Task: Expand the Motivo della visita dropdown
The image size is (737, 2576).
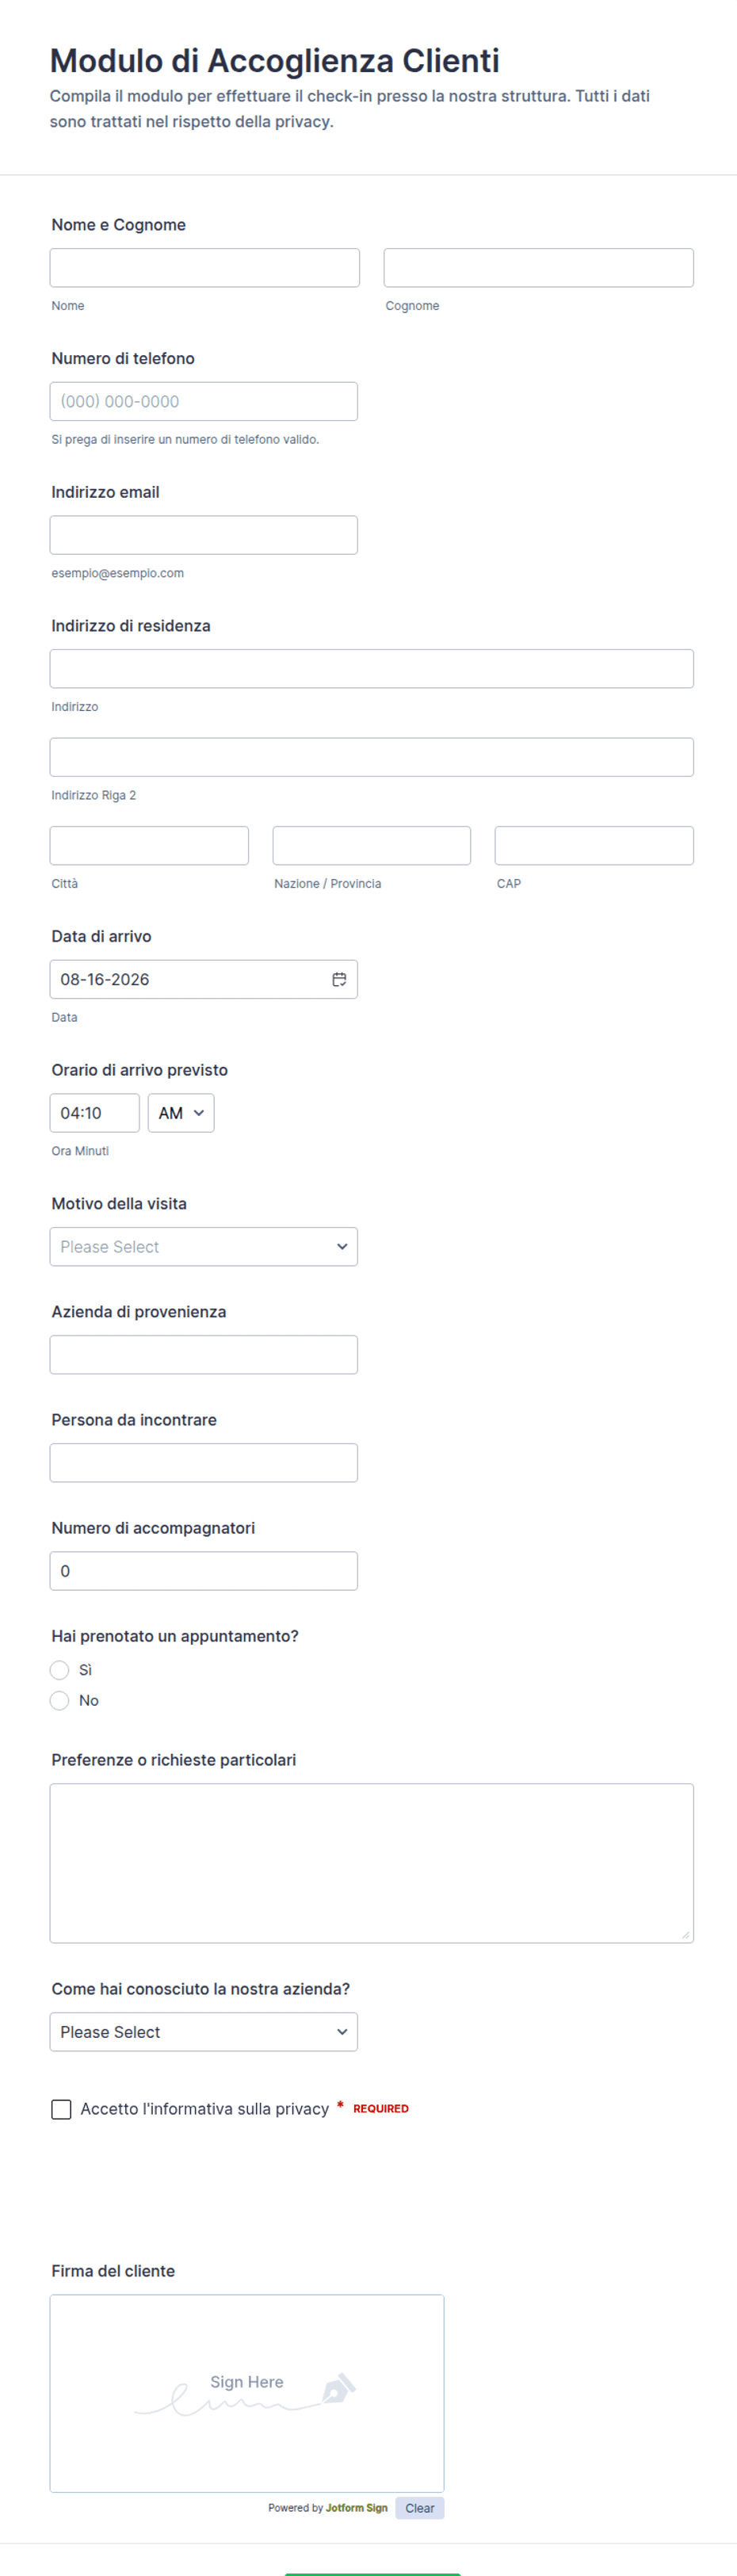Action: coord(204,1247)
